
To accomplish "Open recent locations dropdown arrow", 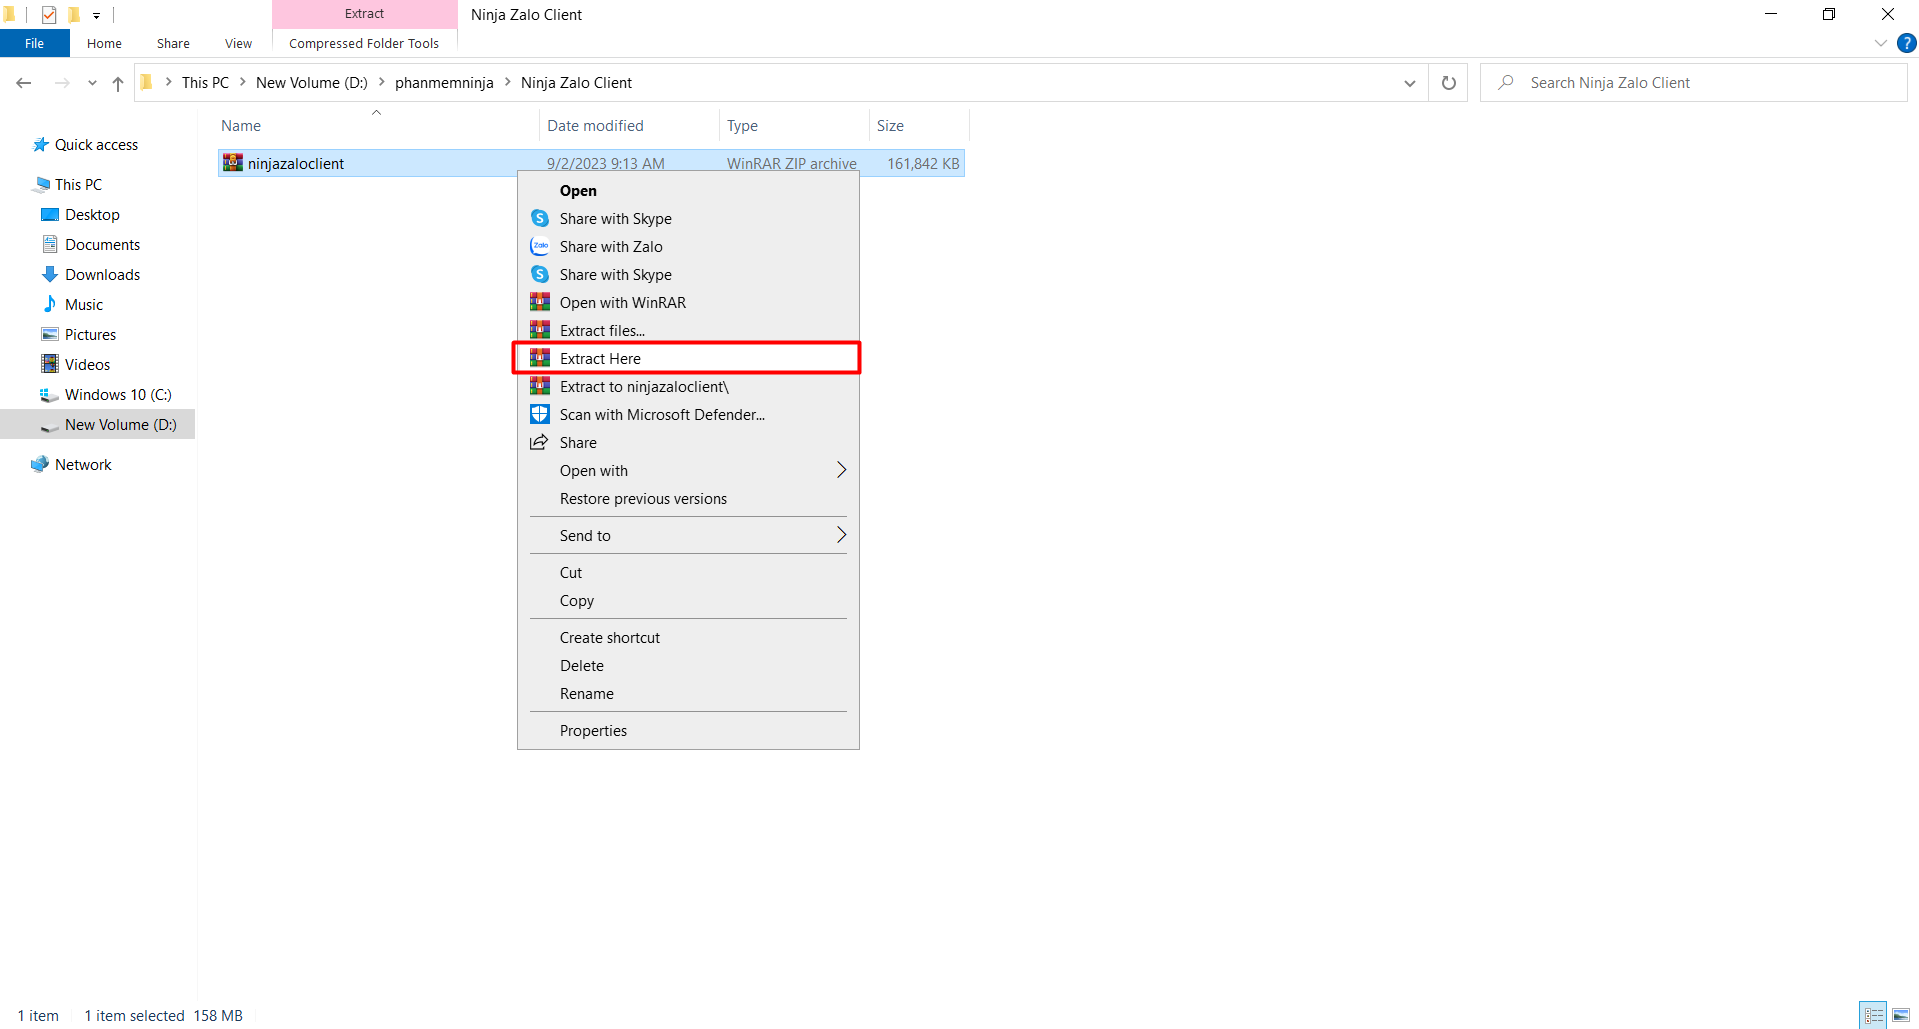I will pyautogui.click(x=92, y=83).
